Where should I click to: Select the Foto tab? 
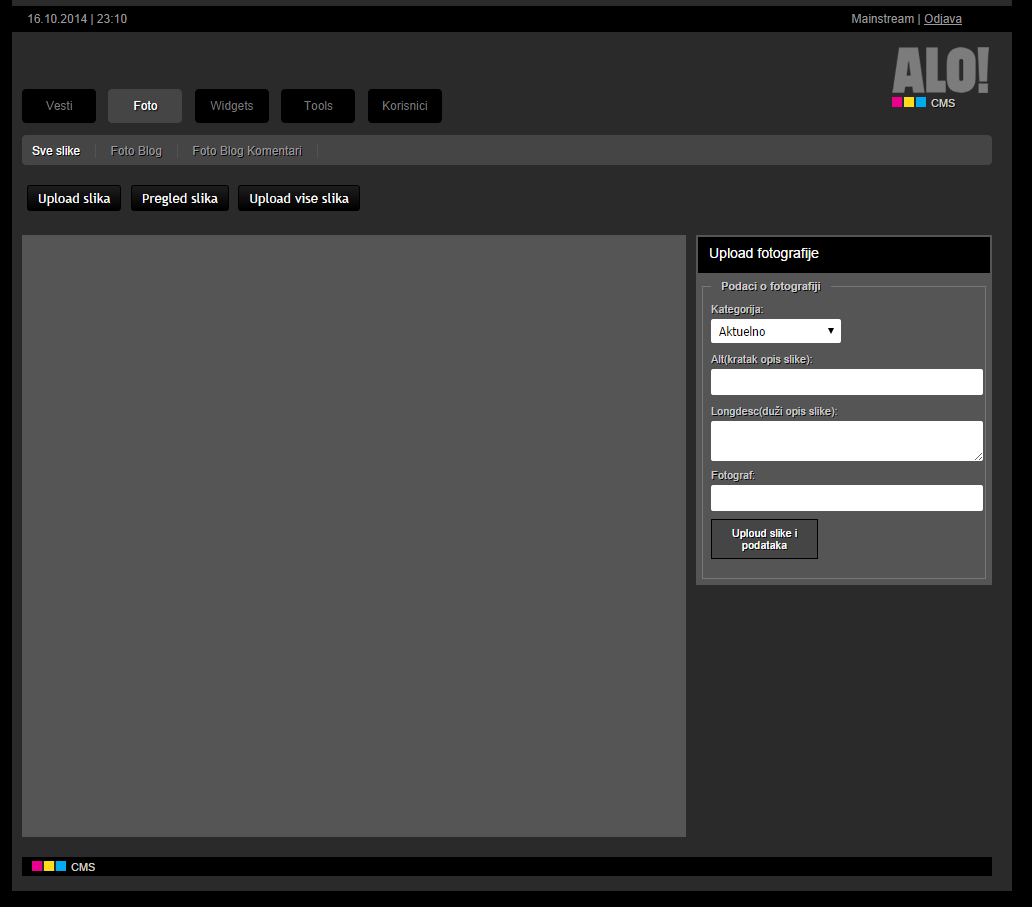[x=145, y=106]
